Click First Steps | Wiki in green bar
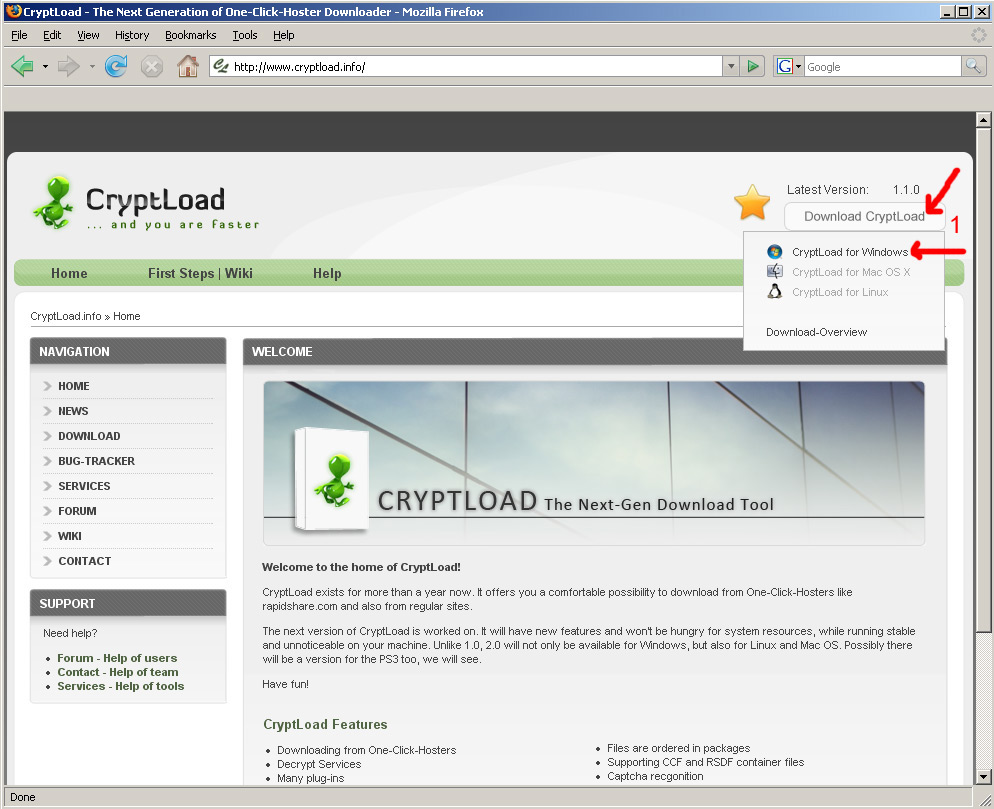 200,273
